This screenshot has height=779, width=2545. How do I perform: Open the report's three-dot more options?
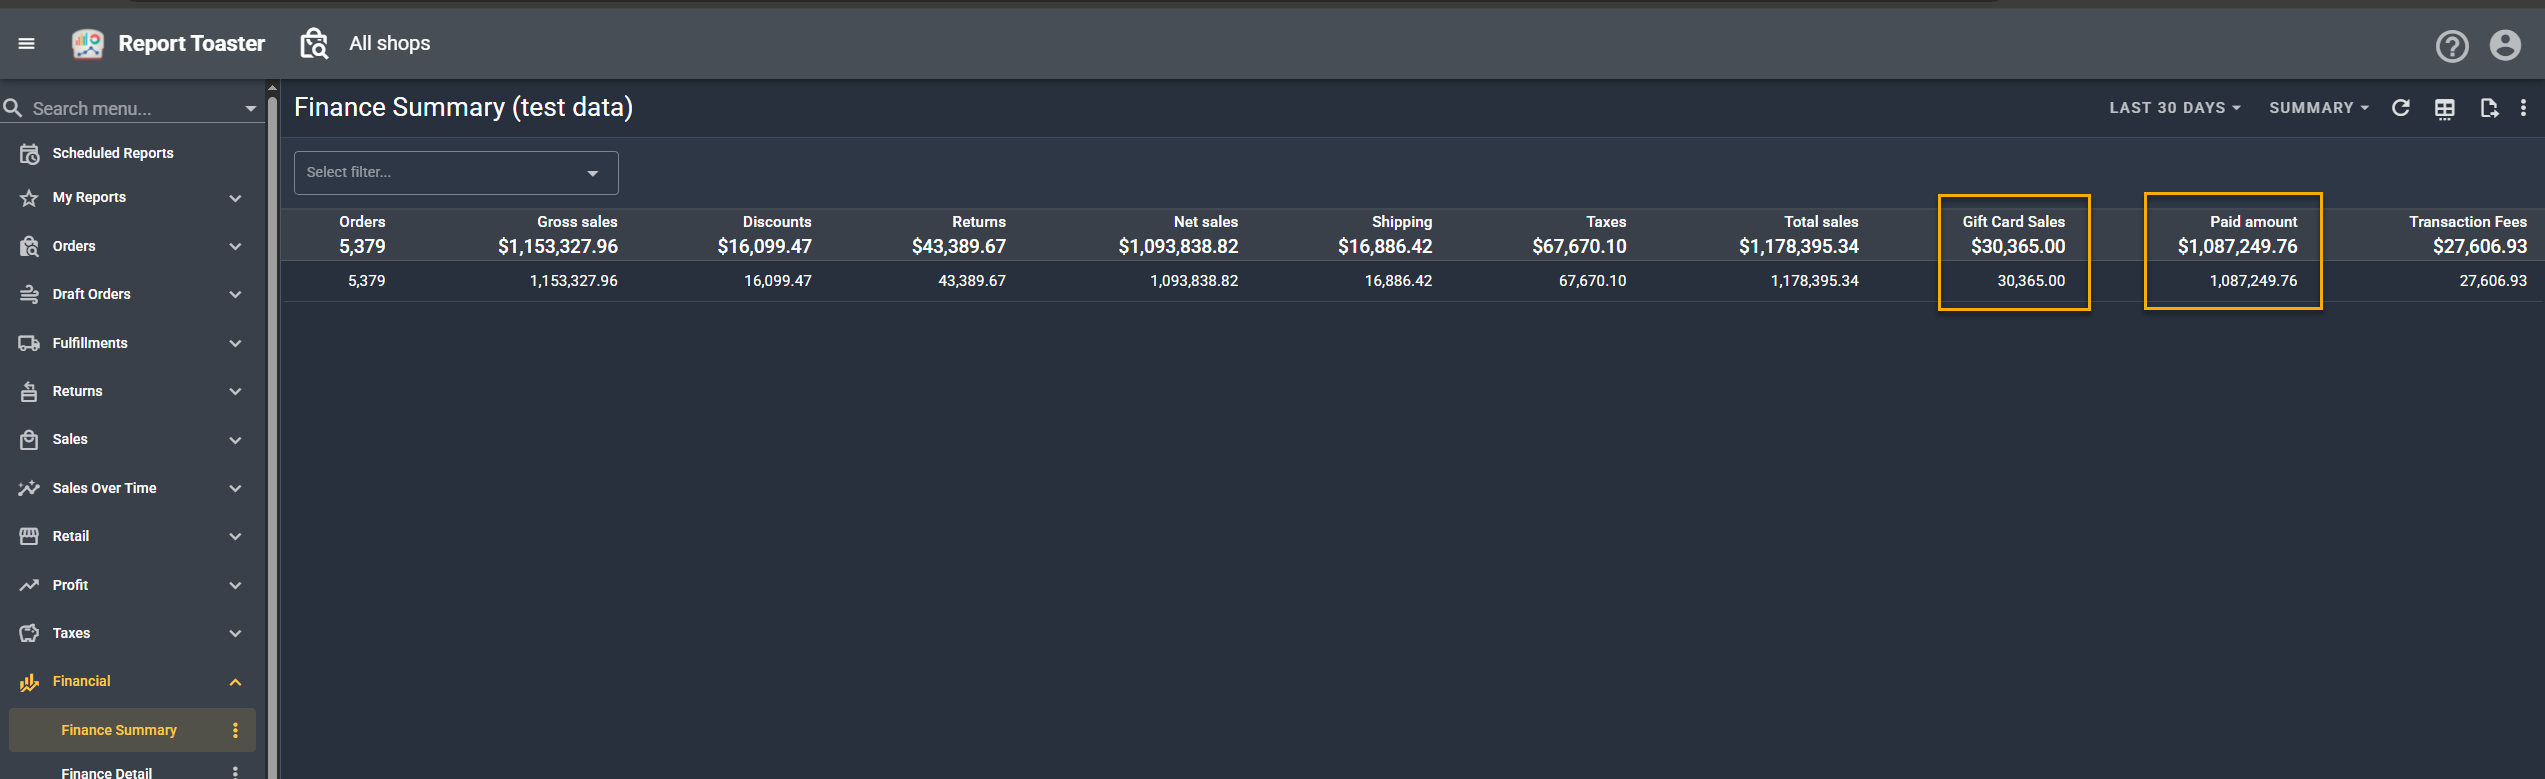click(x=2523, y=108)
